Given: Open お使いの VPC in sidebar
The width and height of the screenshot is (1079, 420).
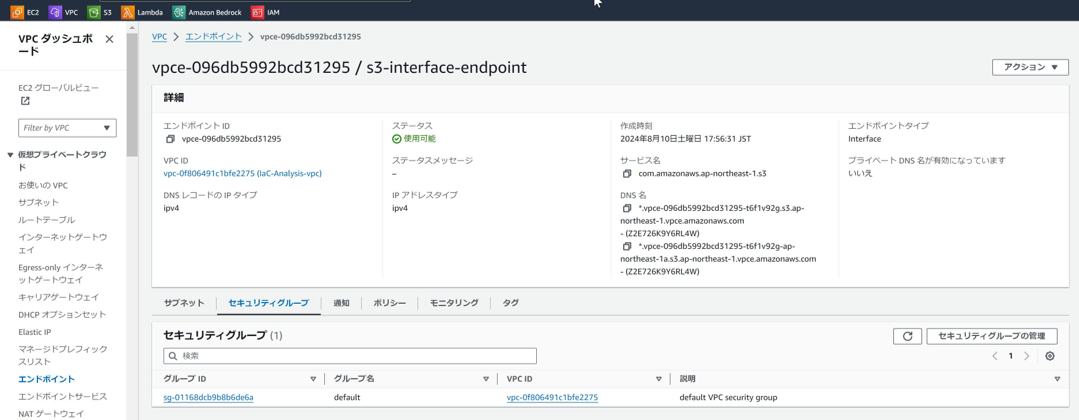Looking at the screenshot, I should point(43,185).
